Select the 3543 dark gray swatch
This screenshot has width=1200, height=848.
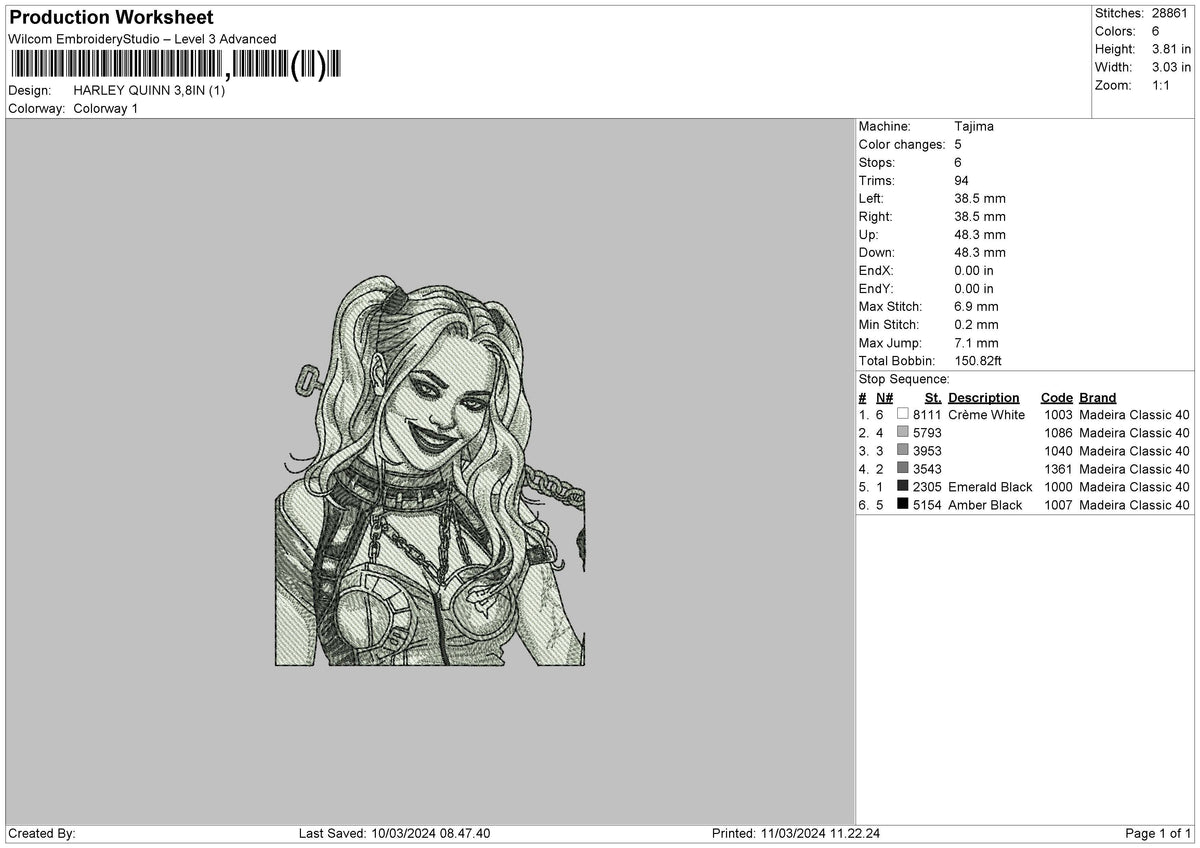click(x=903, y=469)
